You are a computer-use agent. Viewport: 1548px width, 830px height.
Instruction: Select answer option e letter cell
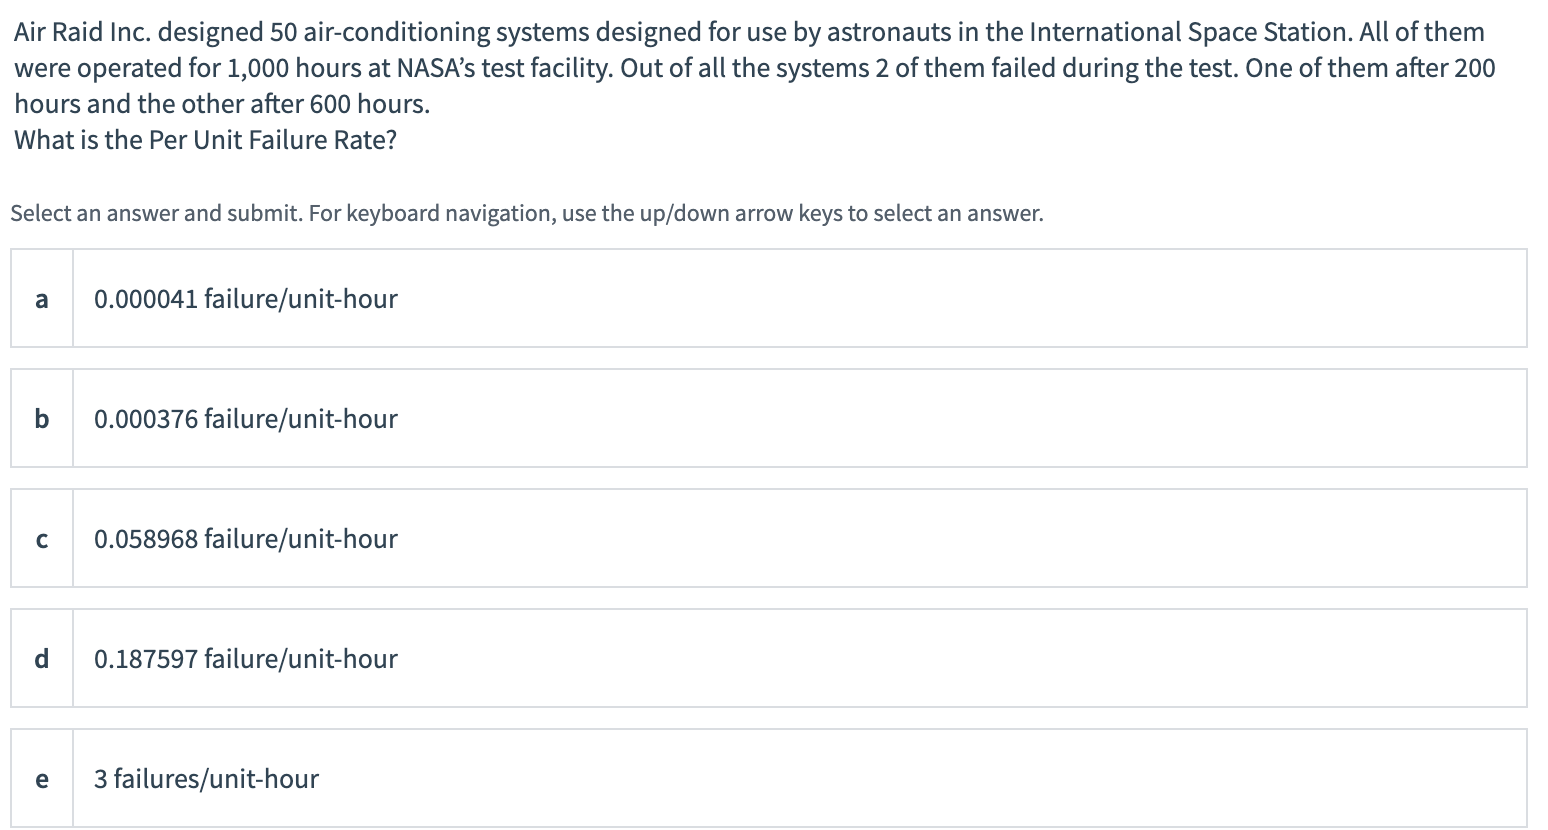(x=41, y=779)
